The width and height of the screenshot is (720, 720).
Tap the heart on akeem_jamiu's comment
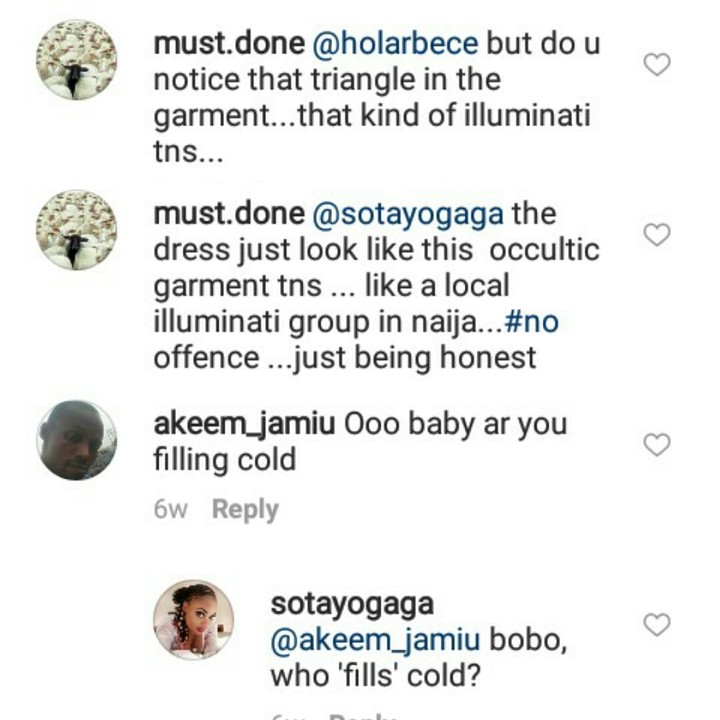(656, 445)
